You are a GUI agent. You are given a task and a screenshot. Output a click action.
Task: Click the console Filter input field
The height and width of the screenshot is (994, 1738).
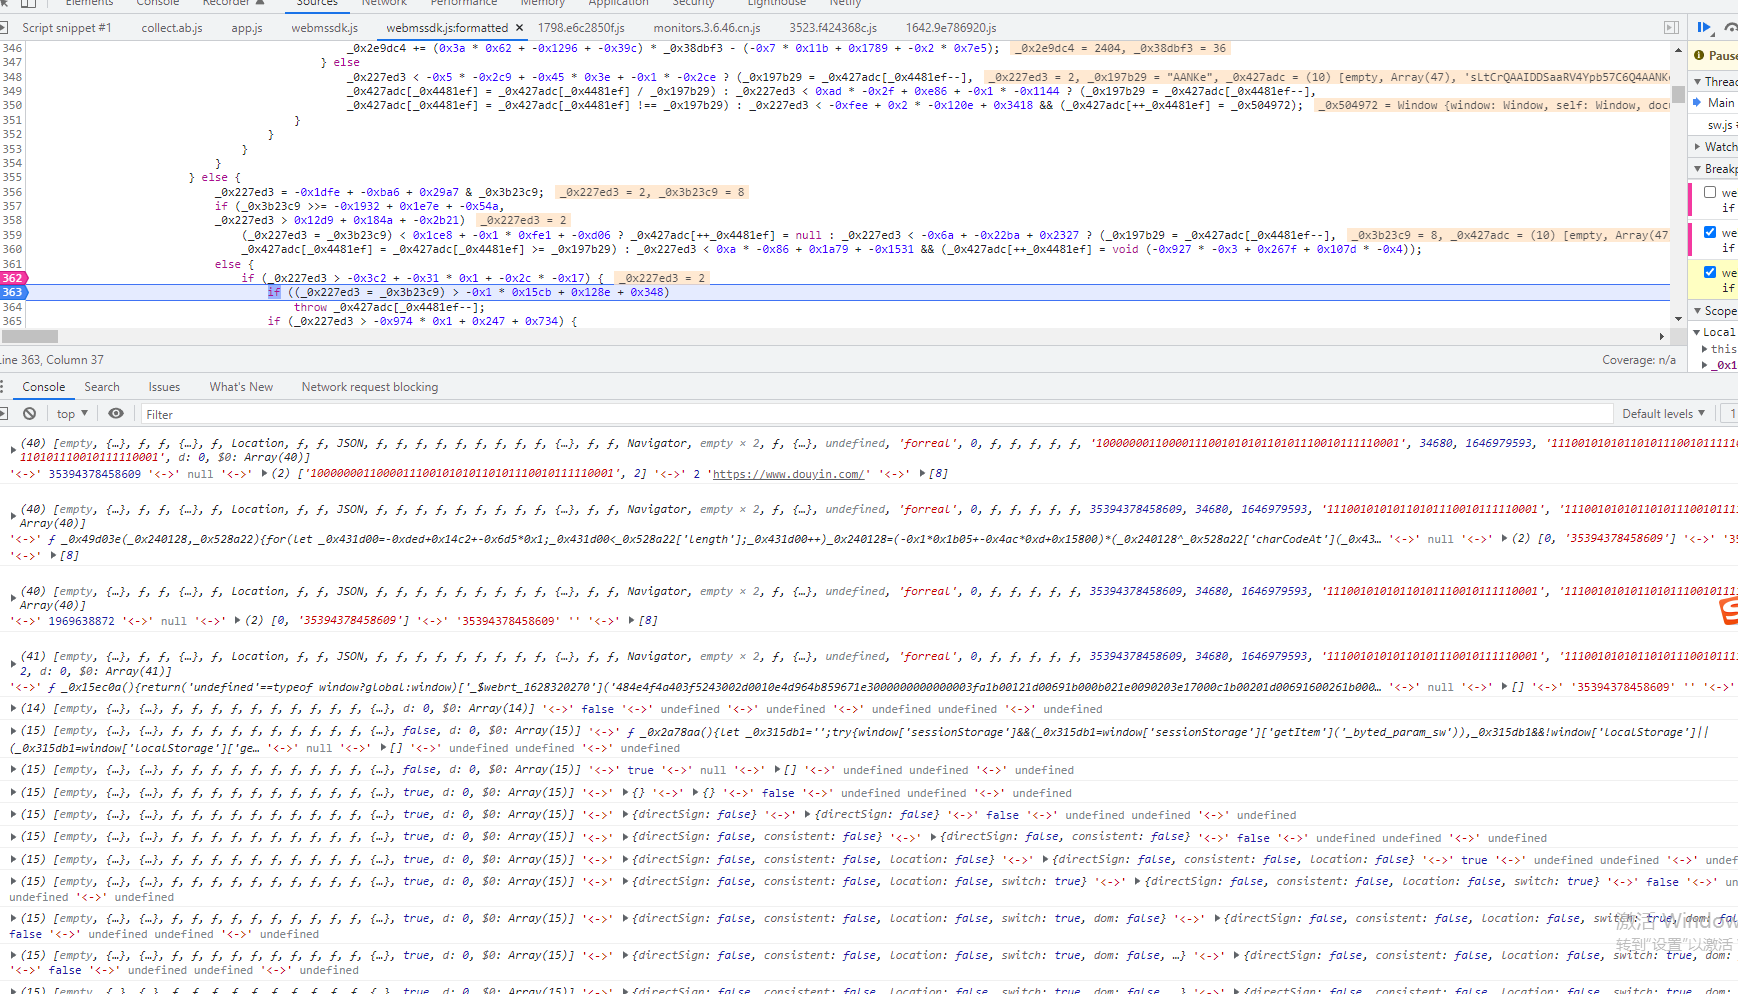coord(876,414)
